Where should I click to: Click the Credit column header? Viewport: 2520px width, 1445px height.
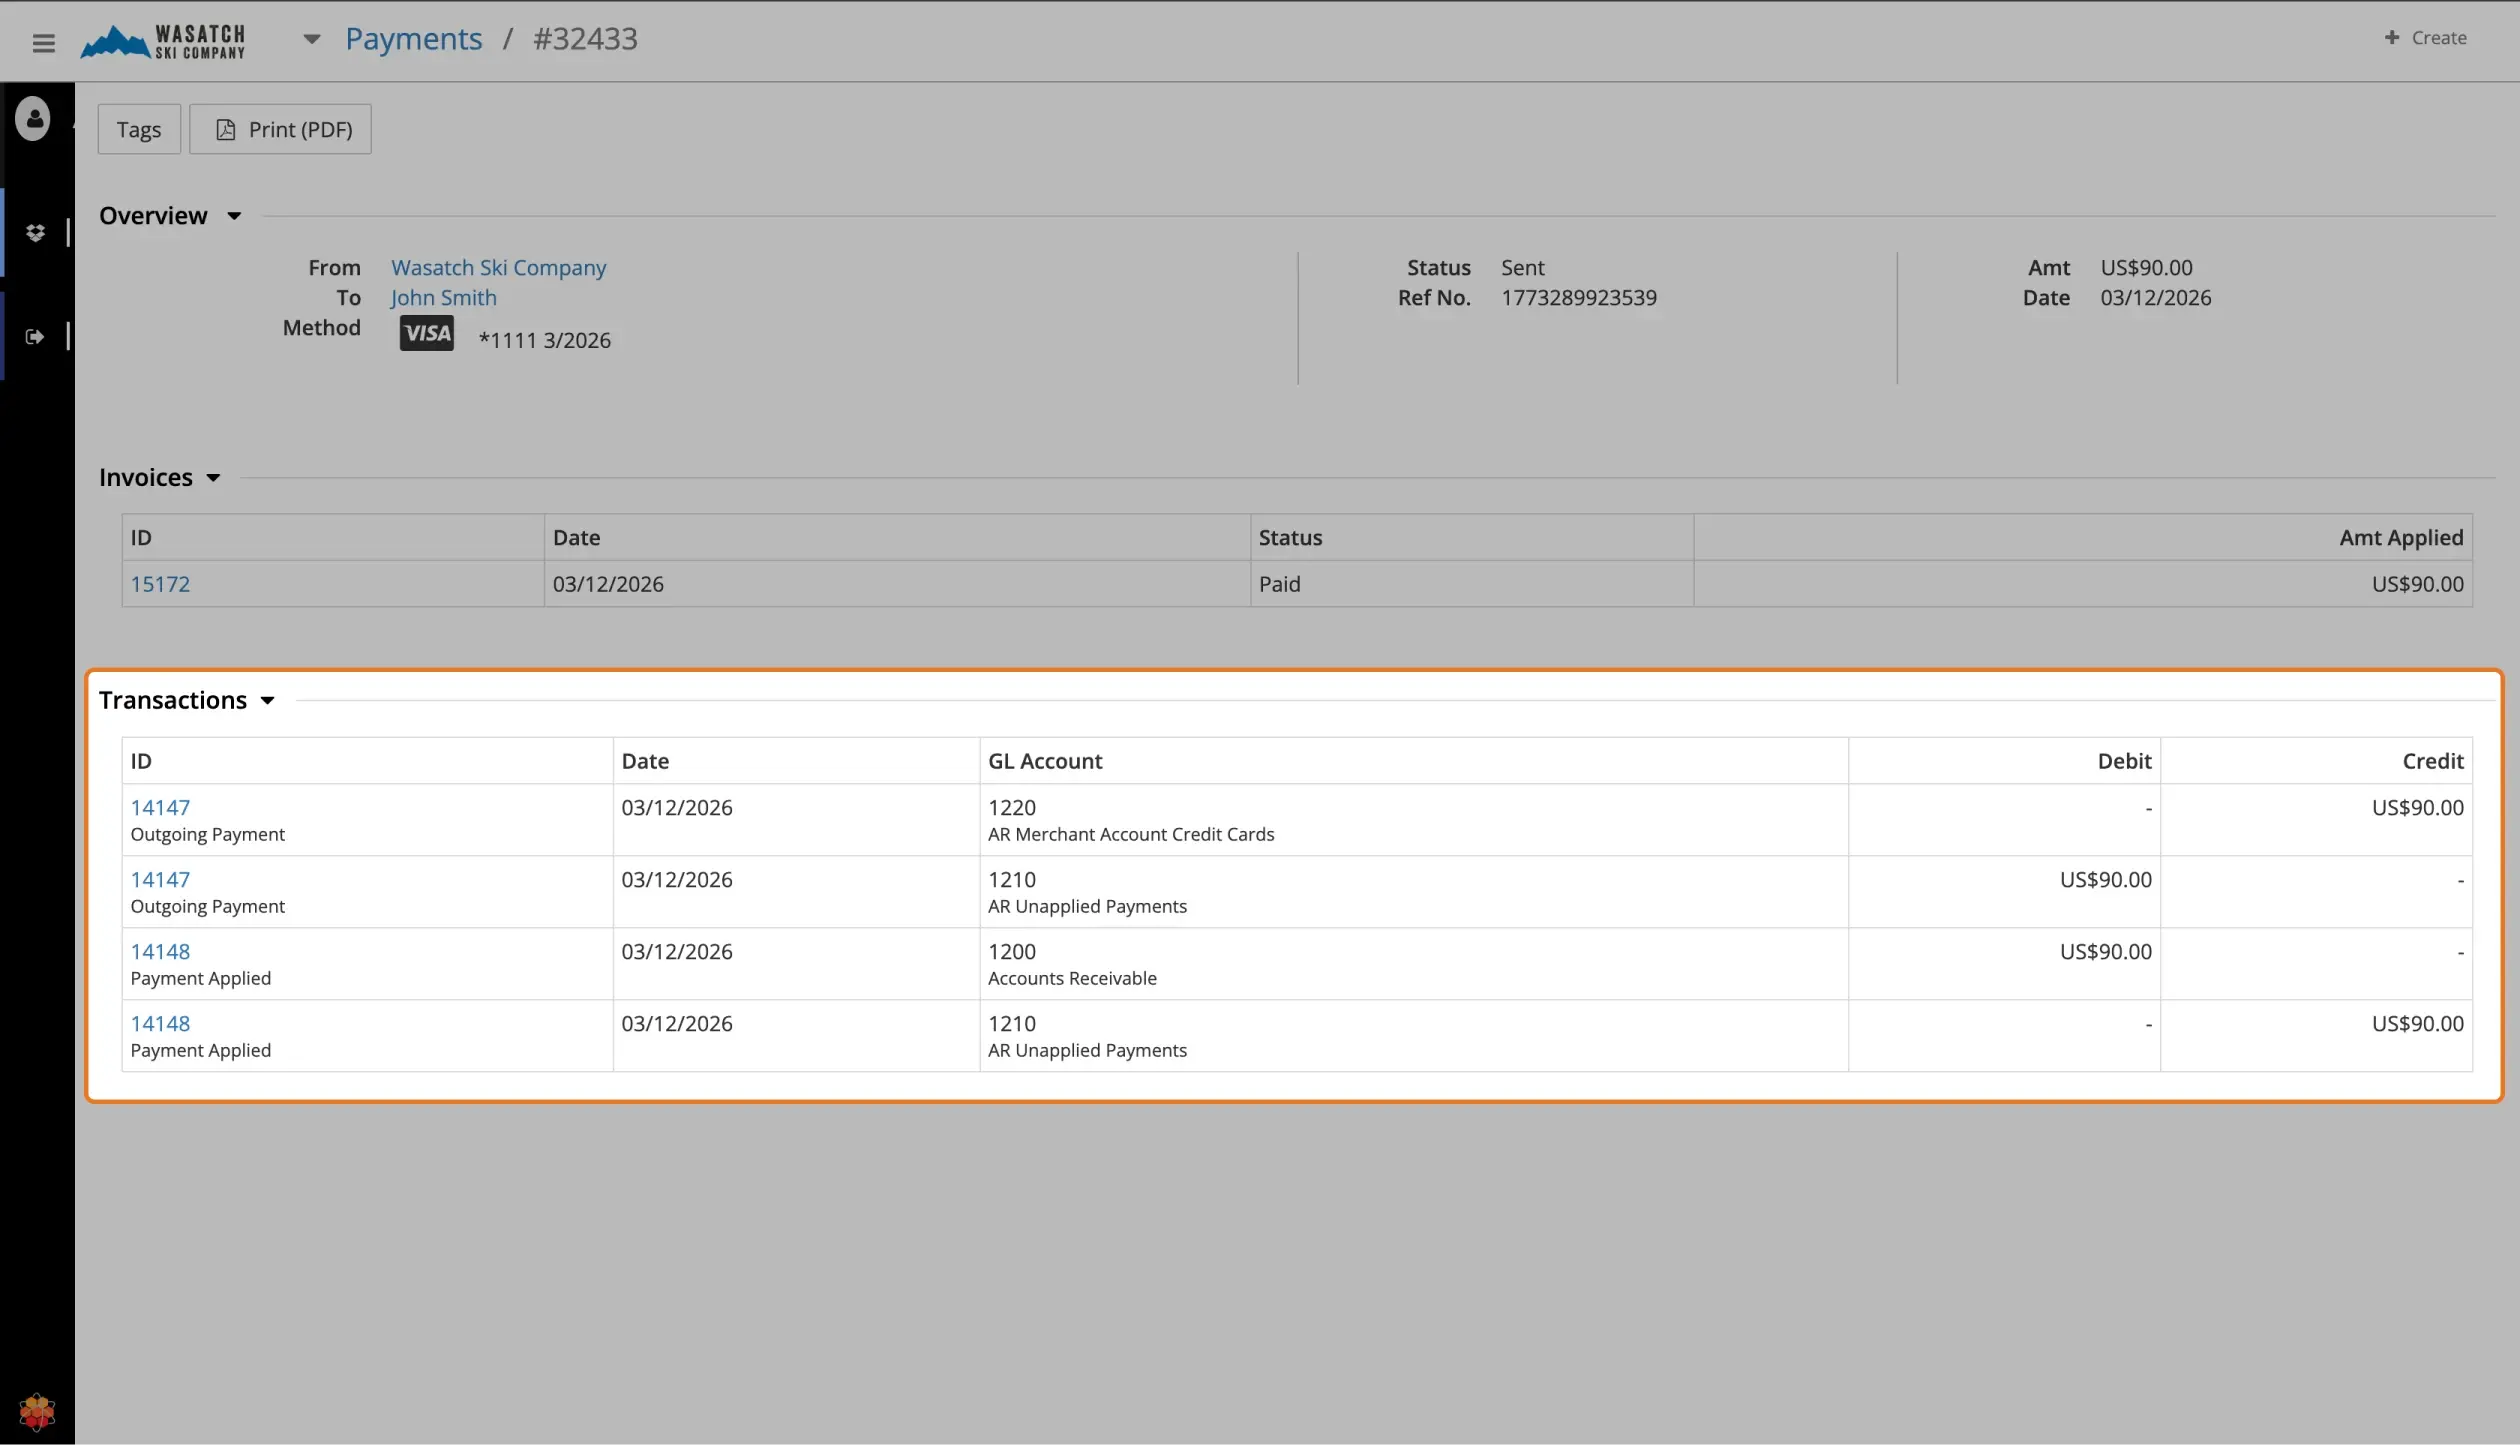pyautogui.click(x=2316, y=761)
